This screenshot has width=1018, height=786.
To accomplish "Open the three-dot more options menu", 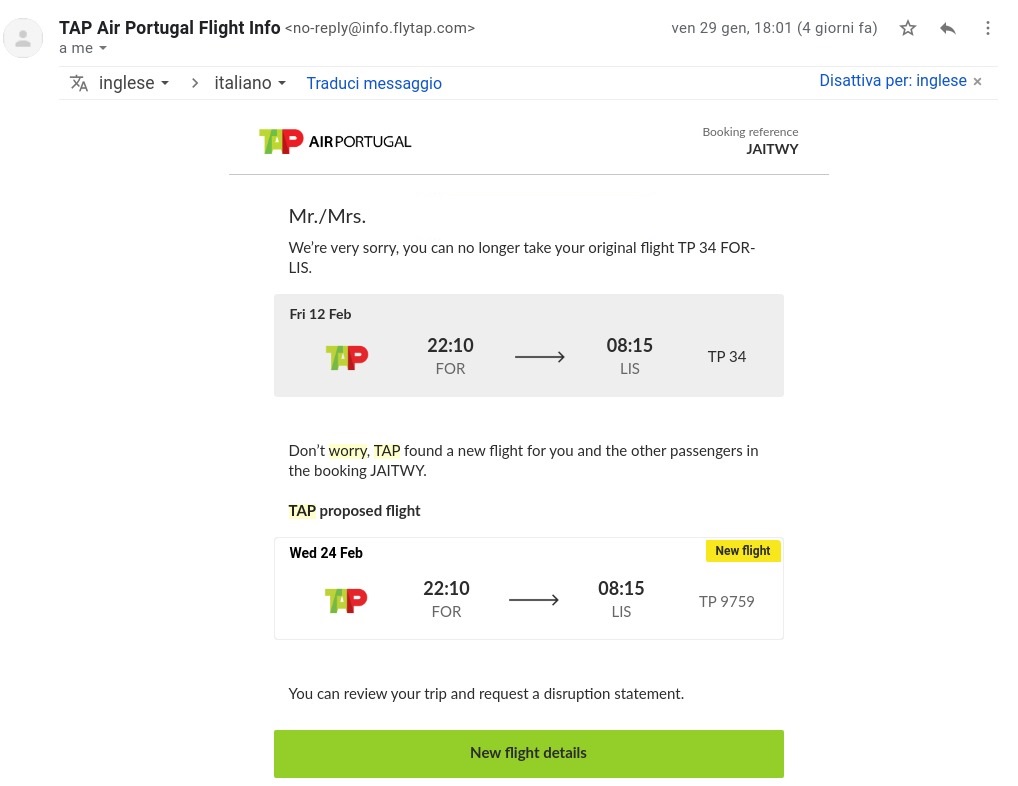I will click(x=987, y=28).
